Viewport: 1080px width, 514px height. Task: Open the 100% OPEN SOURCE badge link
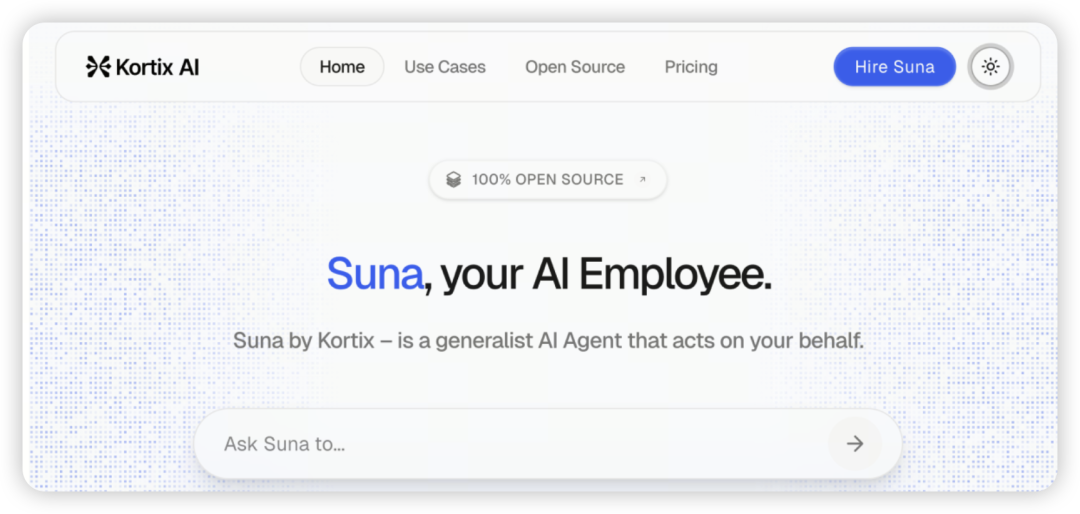(548, 180)
